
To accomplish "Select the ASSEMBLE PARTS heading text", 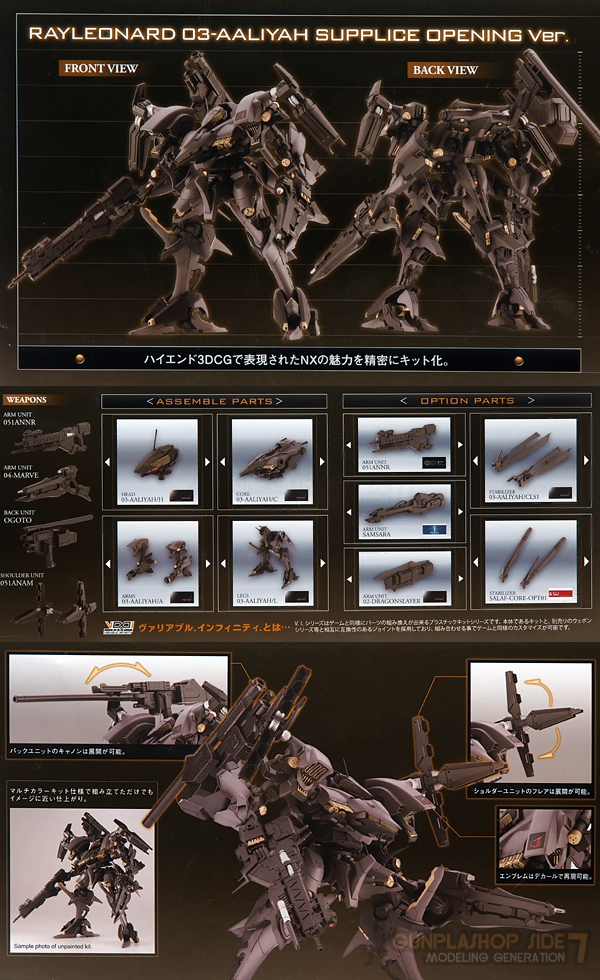I will 214,401.
